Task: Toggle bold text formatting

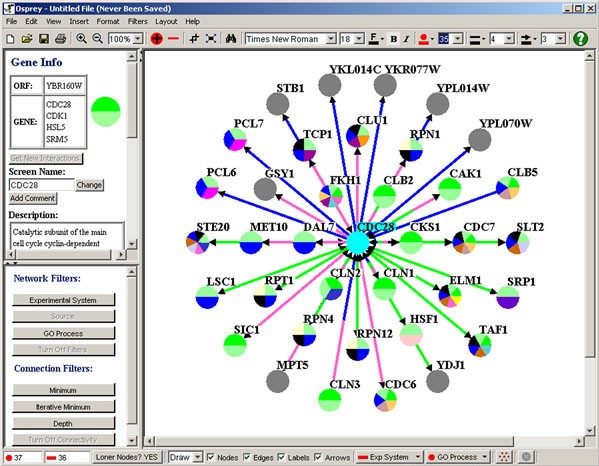Action: point(393,39)
